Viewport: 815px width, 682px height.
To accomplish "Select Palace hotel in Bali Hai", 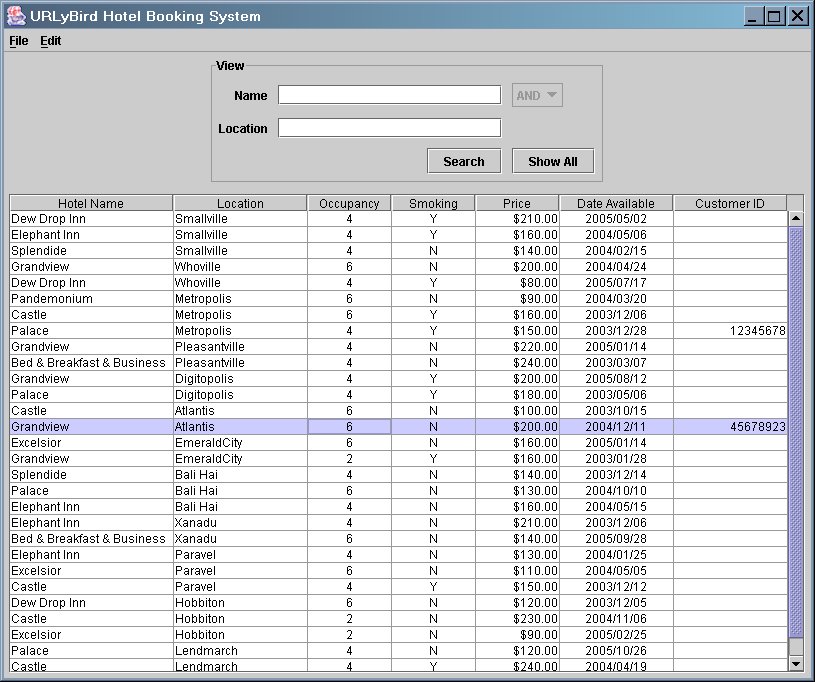I will (91, 491).
